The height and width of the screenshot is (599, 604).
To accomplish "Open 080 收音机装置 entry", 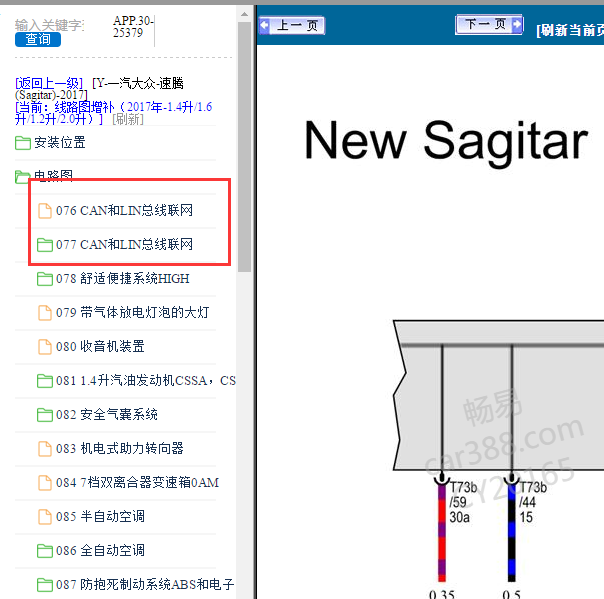I will pyautogui.click(x=100, y=346).
